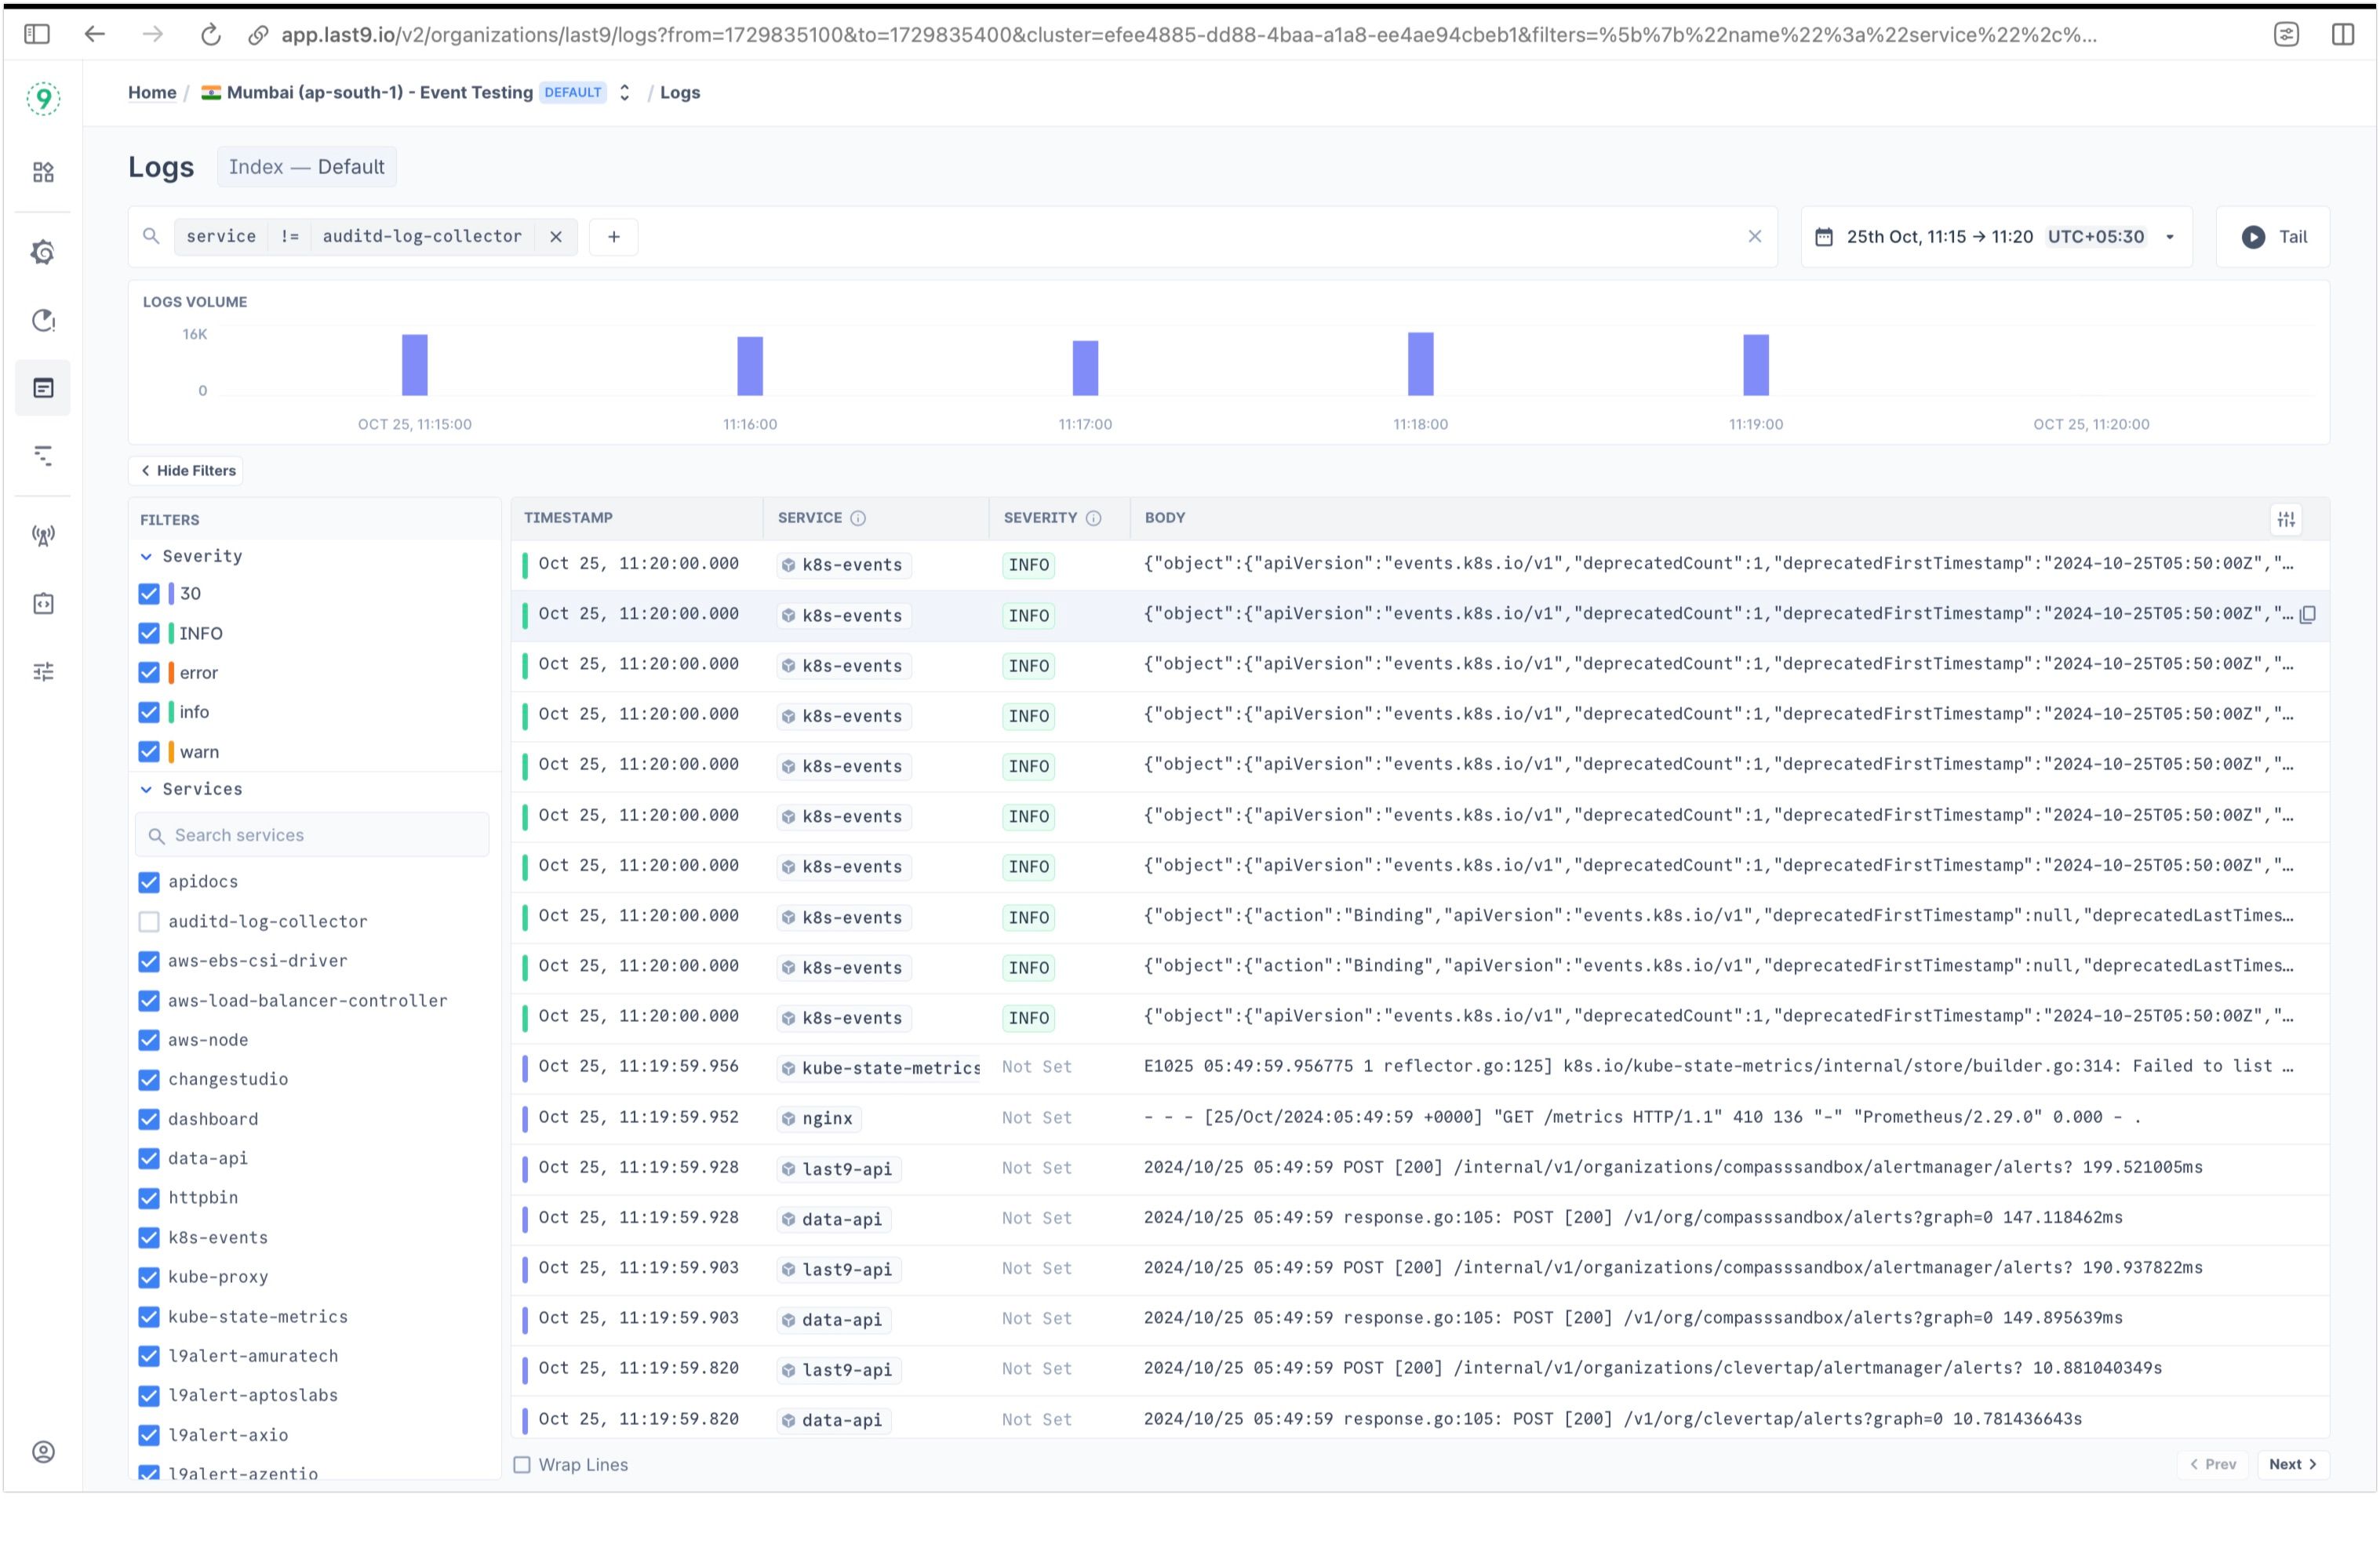Viewport: 2380px width, 1548px height.
Task: Open the broadcast antenna icon in sidebar
Action: pyautogui.click(x=43, y=536)
